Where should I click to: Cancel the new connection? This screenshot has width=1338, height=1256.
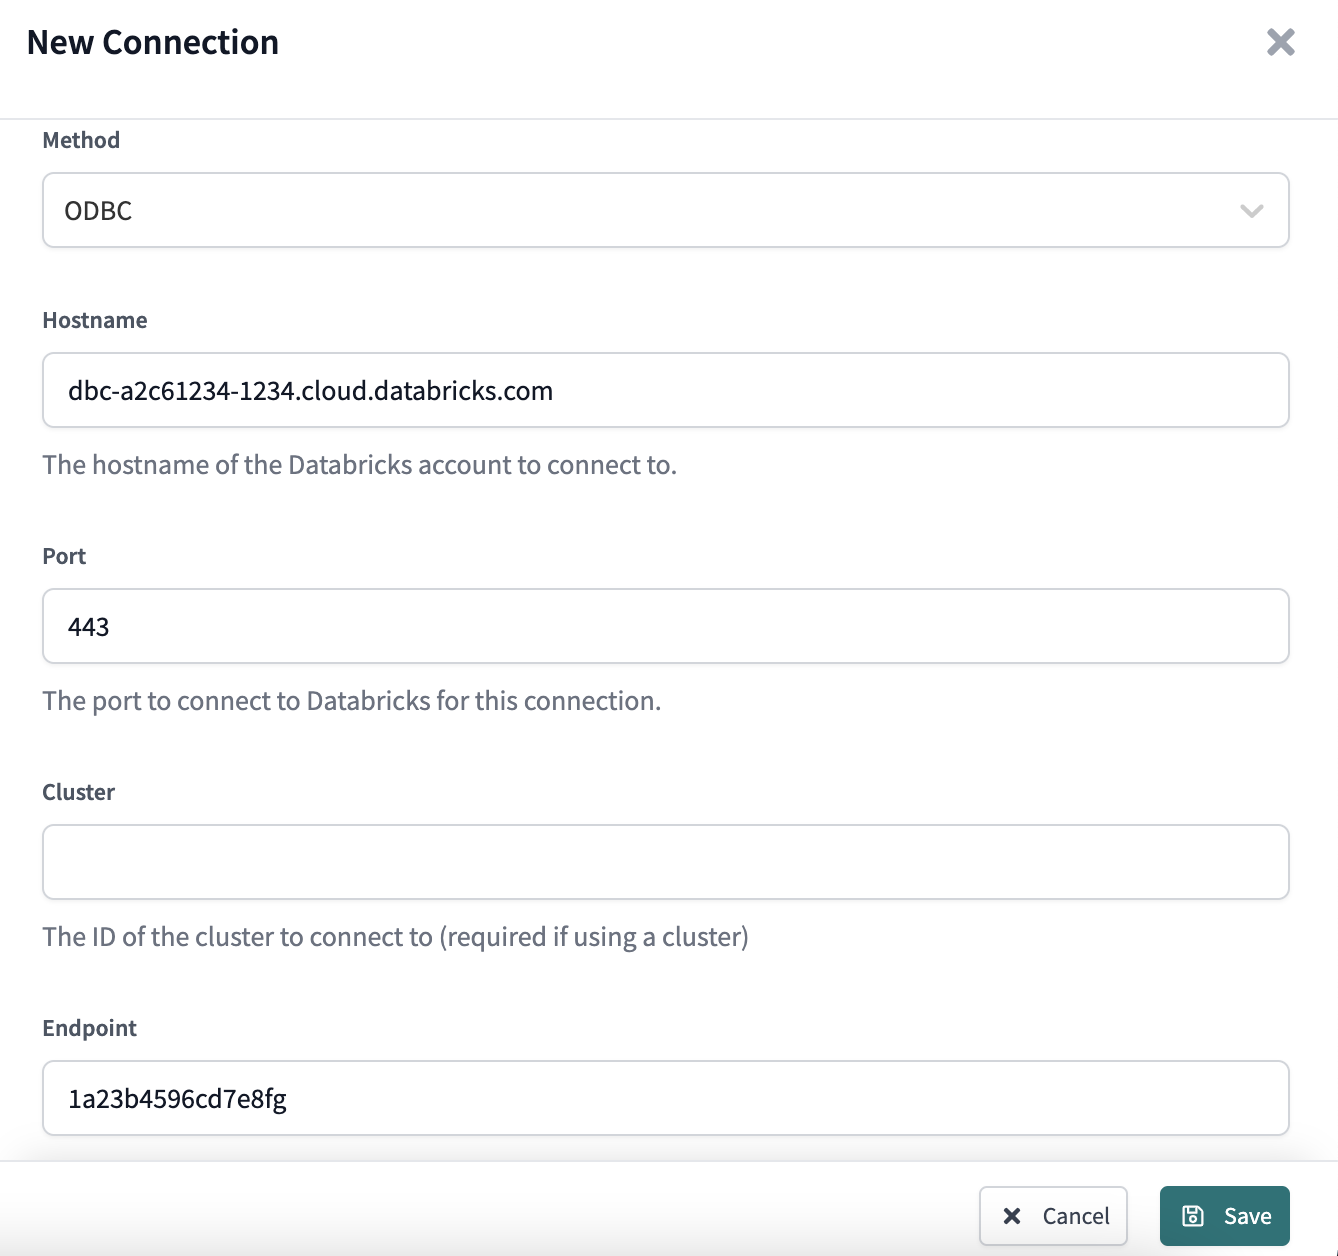1053,1216
